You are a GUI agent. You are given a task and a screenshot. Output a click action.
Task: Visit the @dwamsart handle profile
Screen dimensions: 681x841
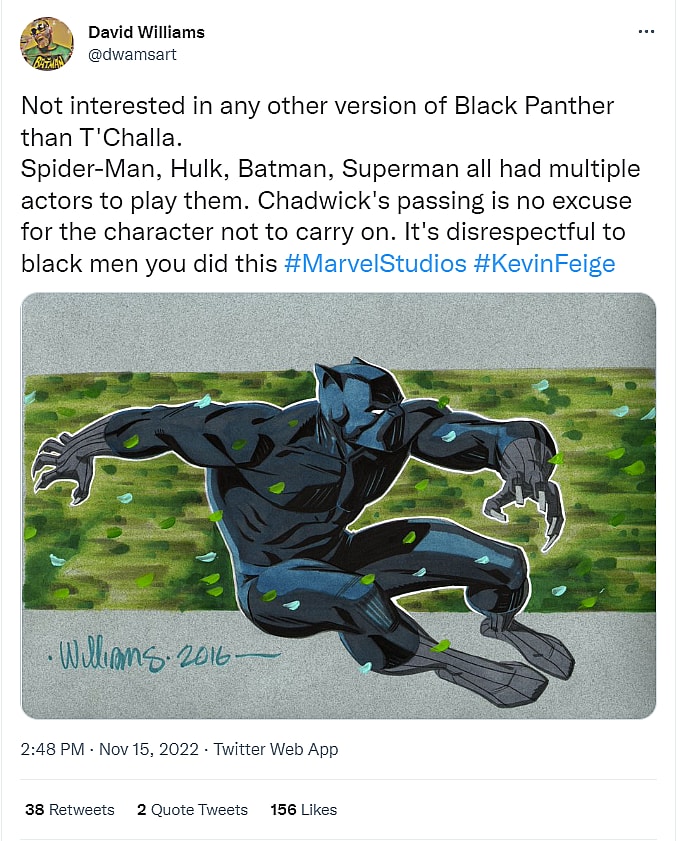pyautogui.click(x=132, y=54)
